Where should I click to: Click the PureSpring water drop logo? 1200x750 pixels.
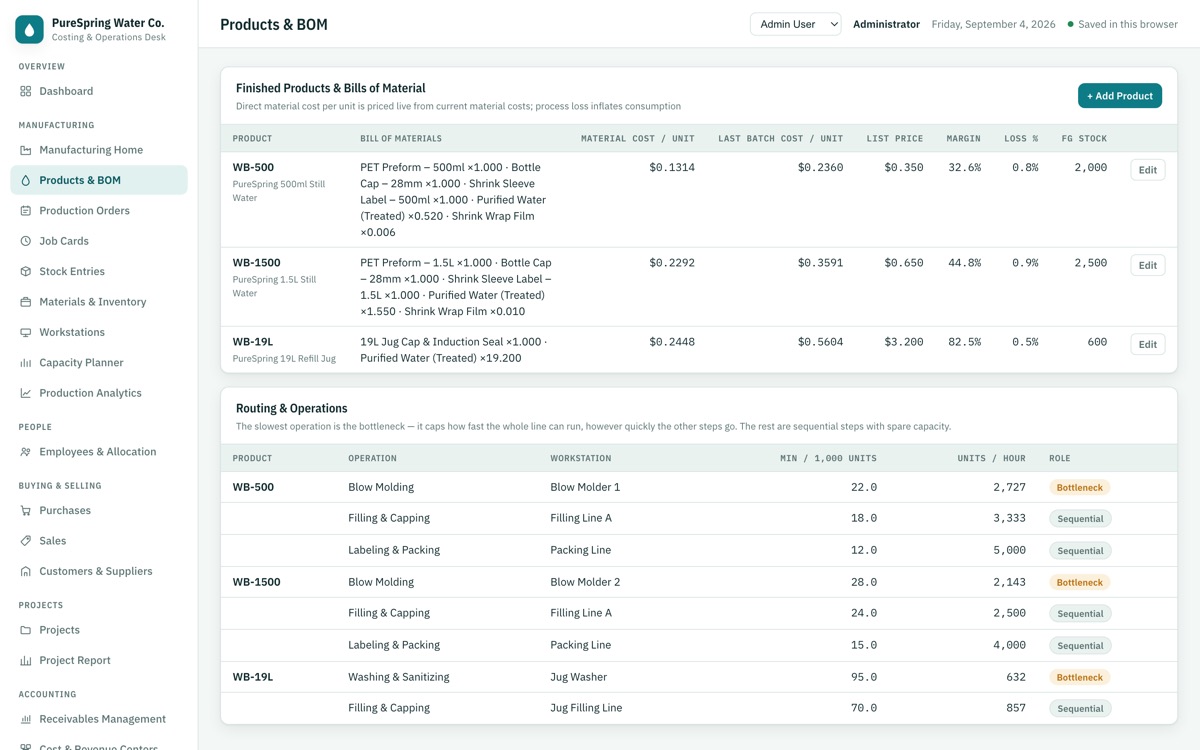click(x=30, y=29)
